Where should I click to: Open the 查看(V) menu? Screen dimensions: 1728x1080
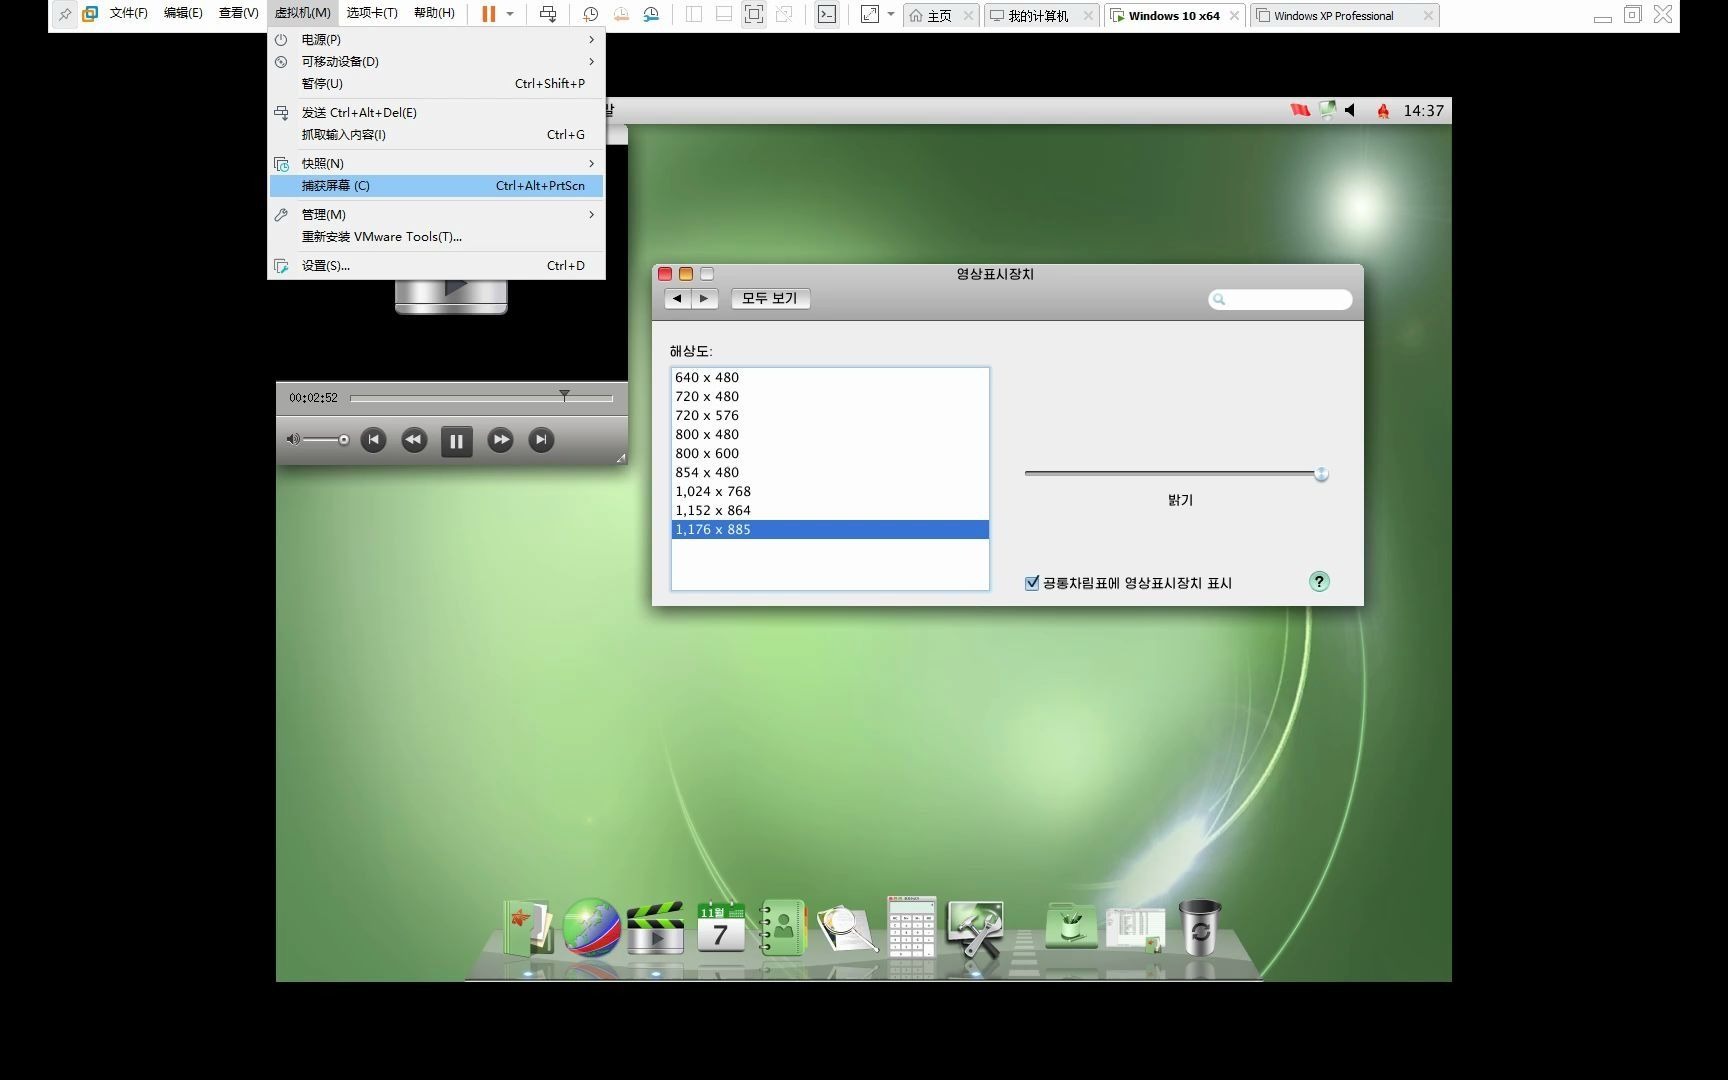point(238,13)
